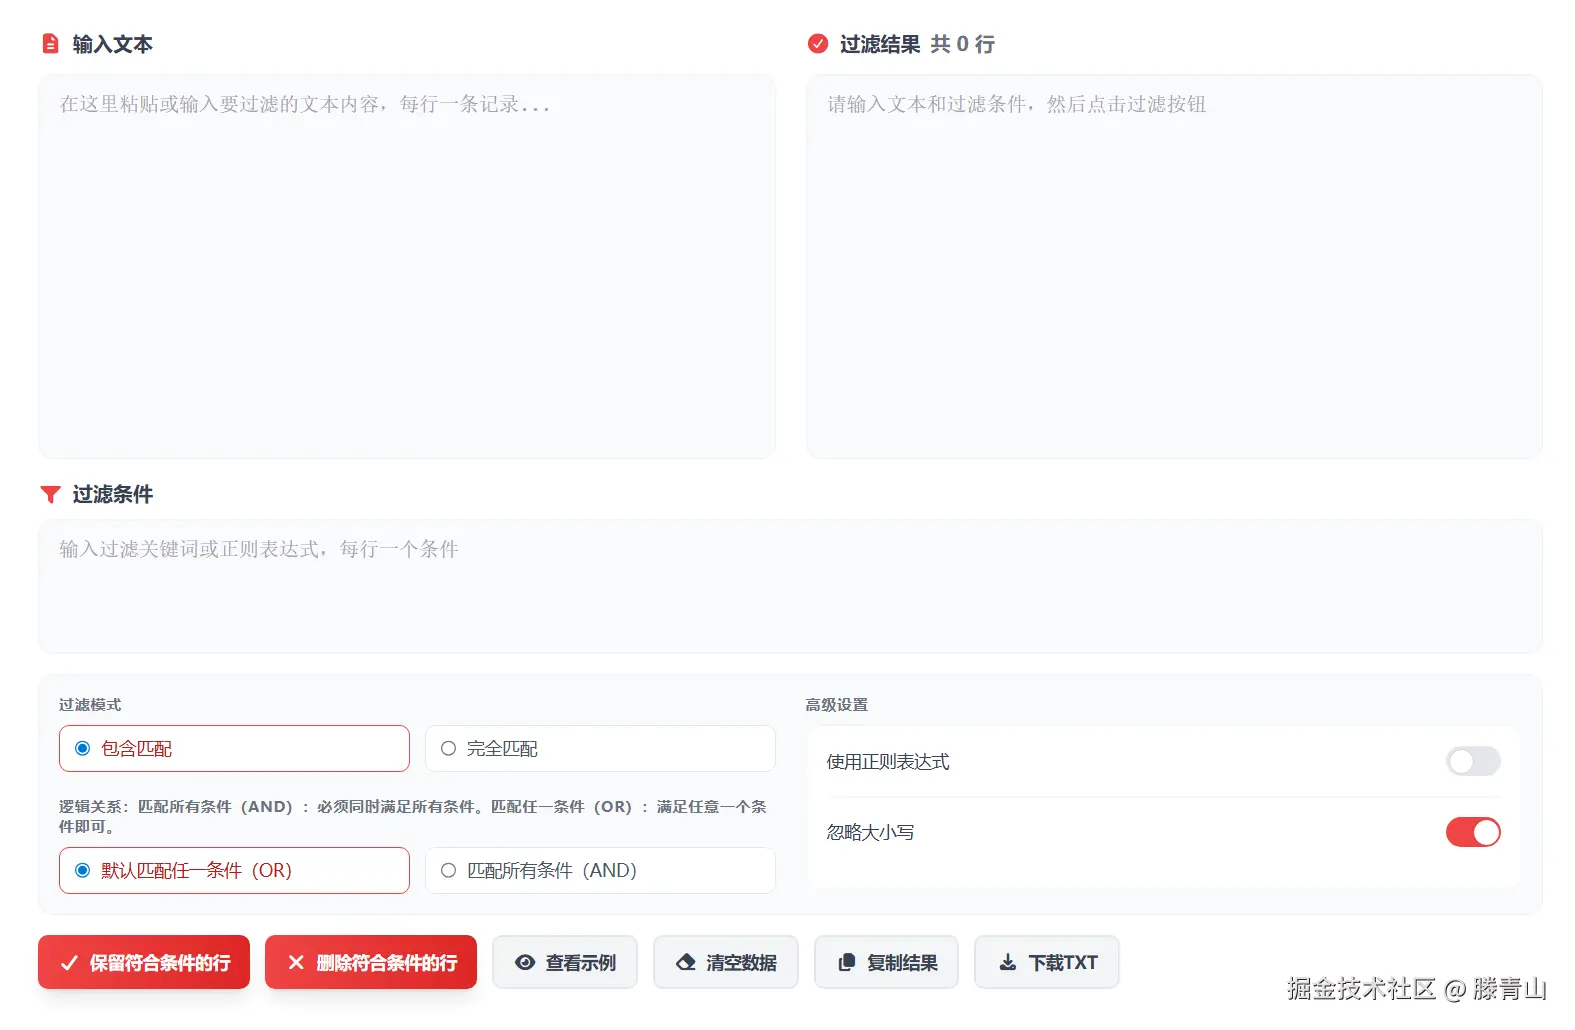Click the 忽略大小写 label text

coord(870,832)
